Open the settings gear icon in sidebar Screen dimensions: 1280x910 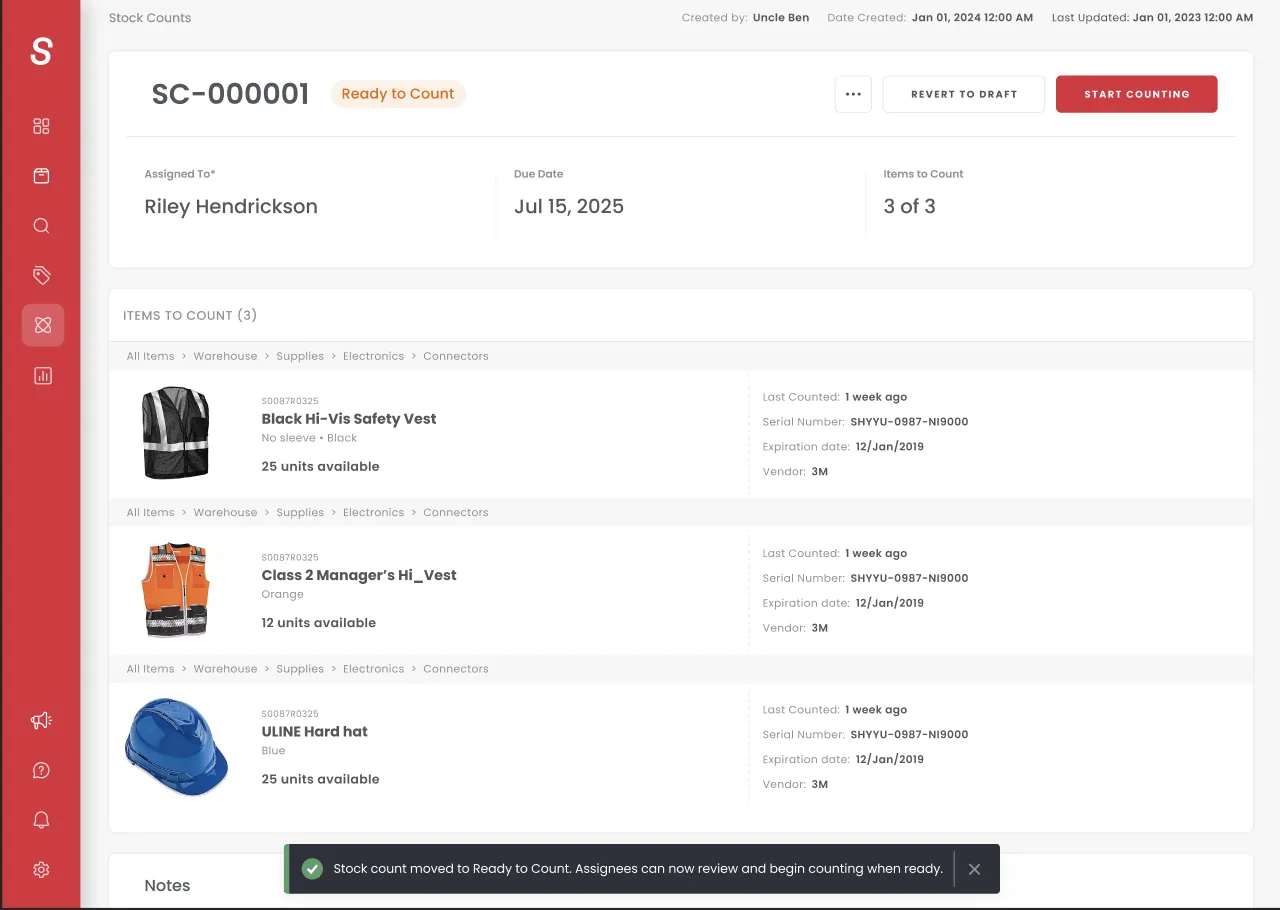[x=41, y=870]
